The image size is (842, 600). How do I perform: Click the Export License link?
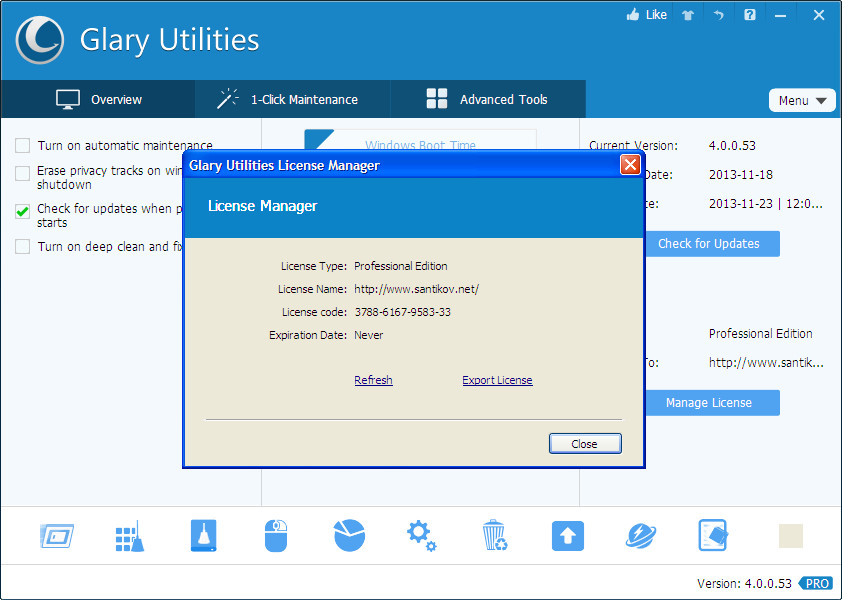click(497, 380)
